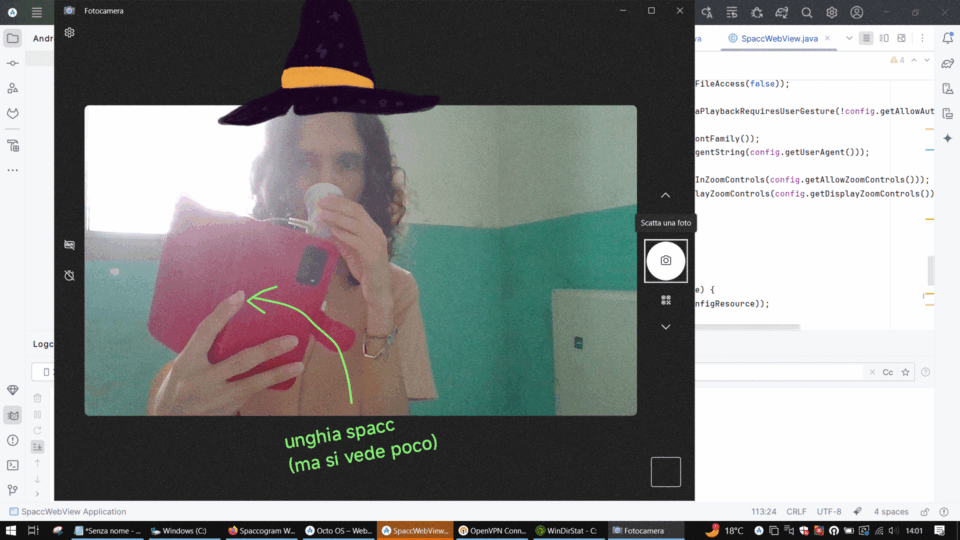This screenshot has height=540, width=960.
Task: Open the Notifications bell icon
Action: tap(947, 38)
